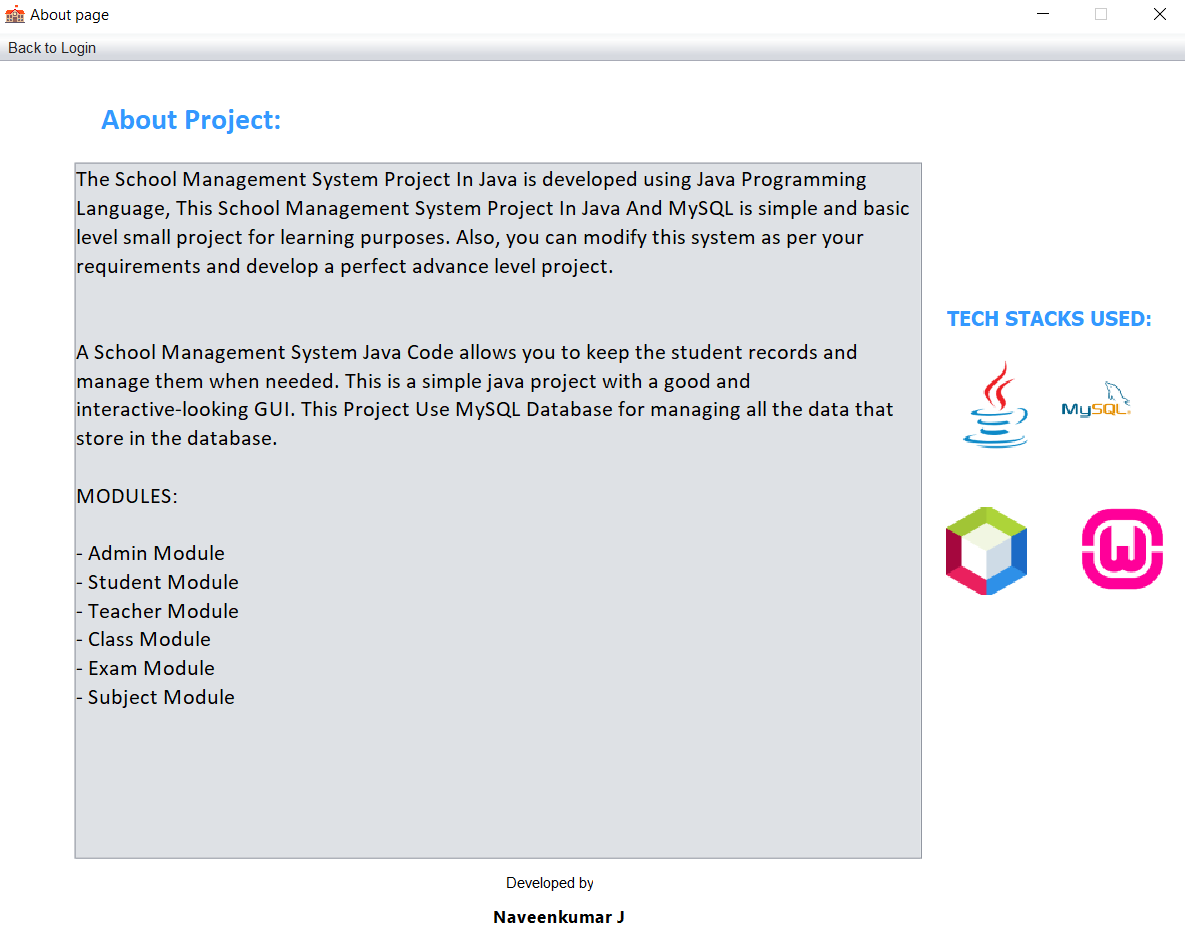Click the Java coffee cup logo
This screenshot has height=930, width=1185.
tap(995, 405)
